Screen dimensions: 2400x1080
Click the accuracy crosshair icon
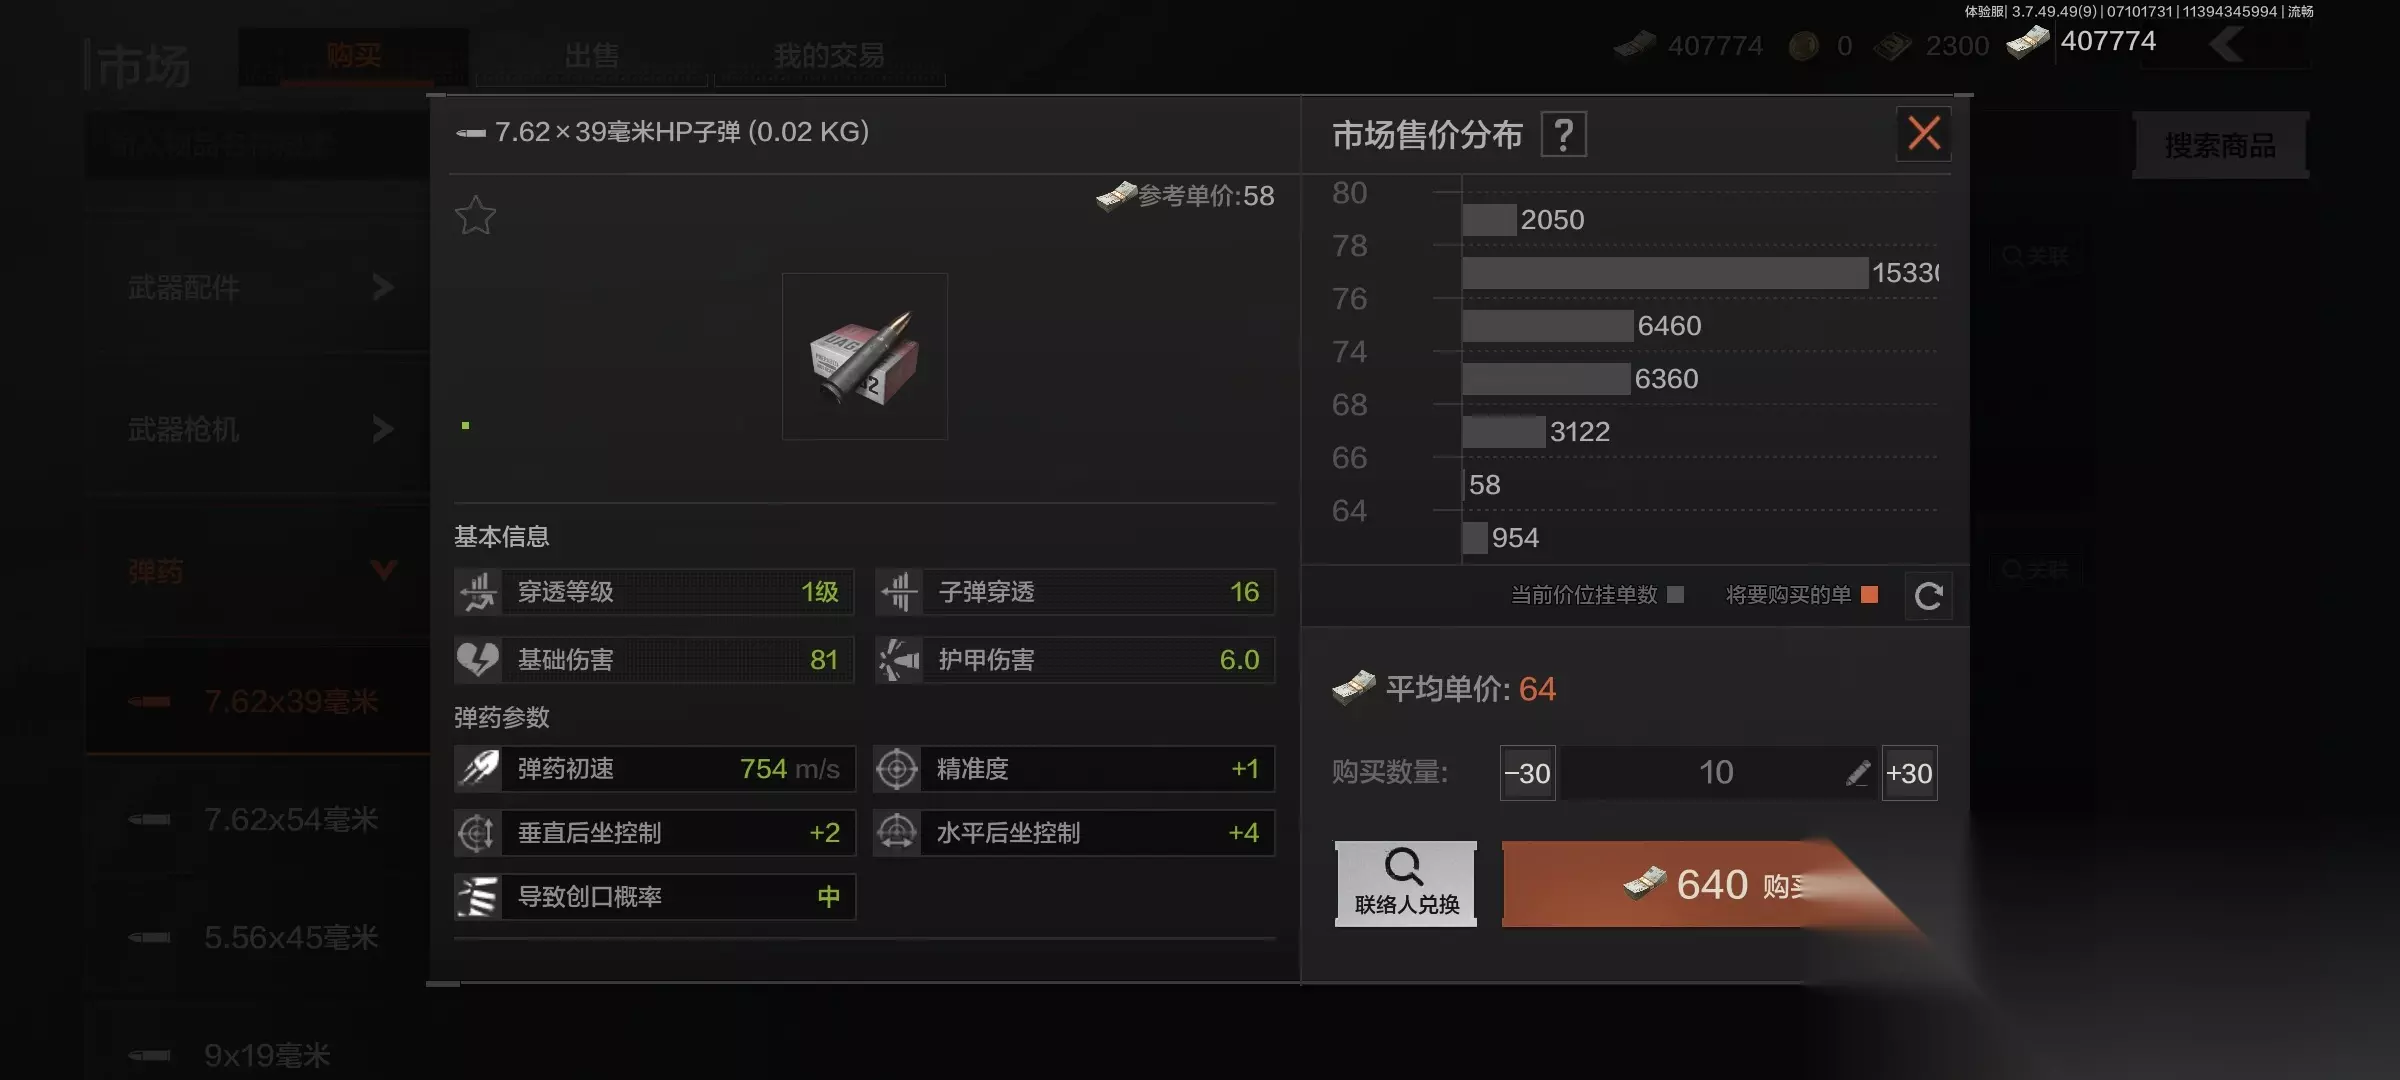[x=897, y=769]
